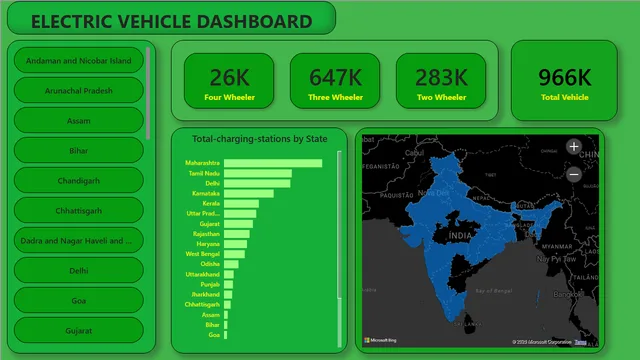This screenshot has height=360, width=640.
Task: Select the Uttar Pradesh bar
Action: tap(240, 214)
